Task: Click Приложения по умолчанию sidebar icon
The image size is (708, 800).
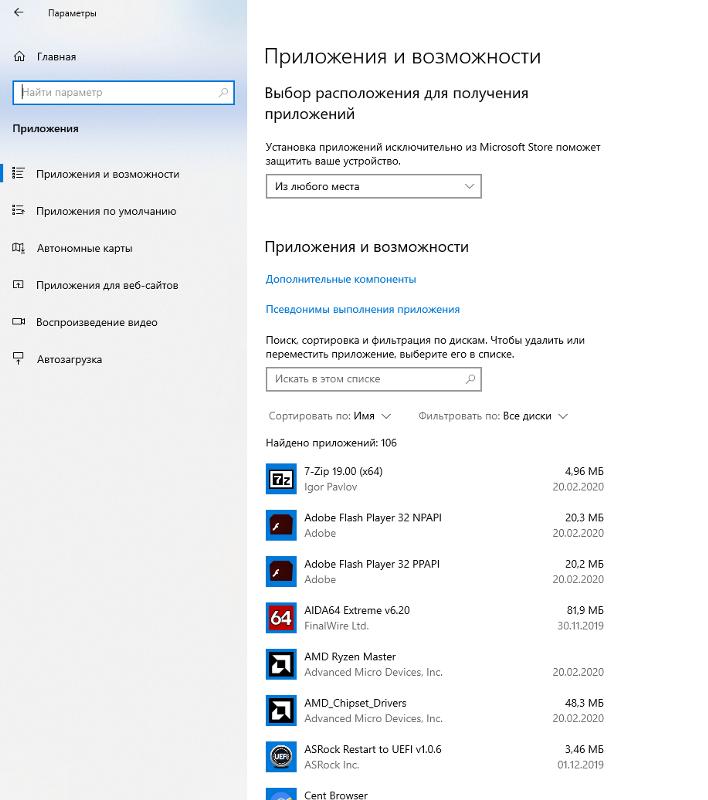Action: click(x=18, y=210)
